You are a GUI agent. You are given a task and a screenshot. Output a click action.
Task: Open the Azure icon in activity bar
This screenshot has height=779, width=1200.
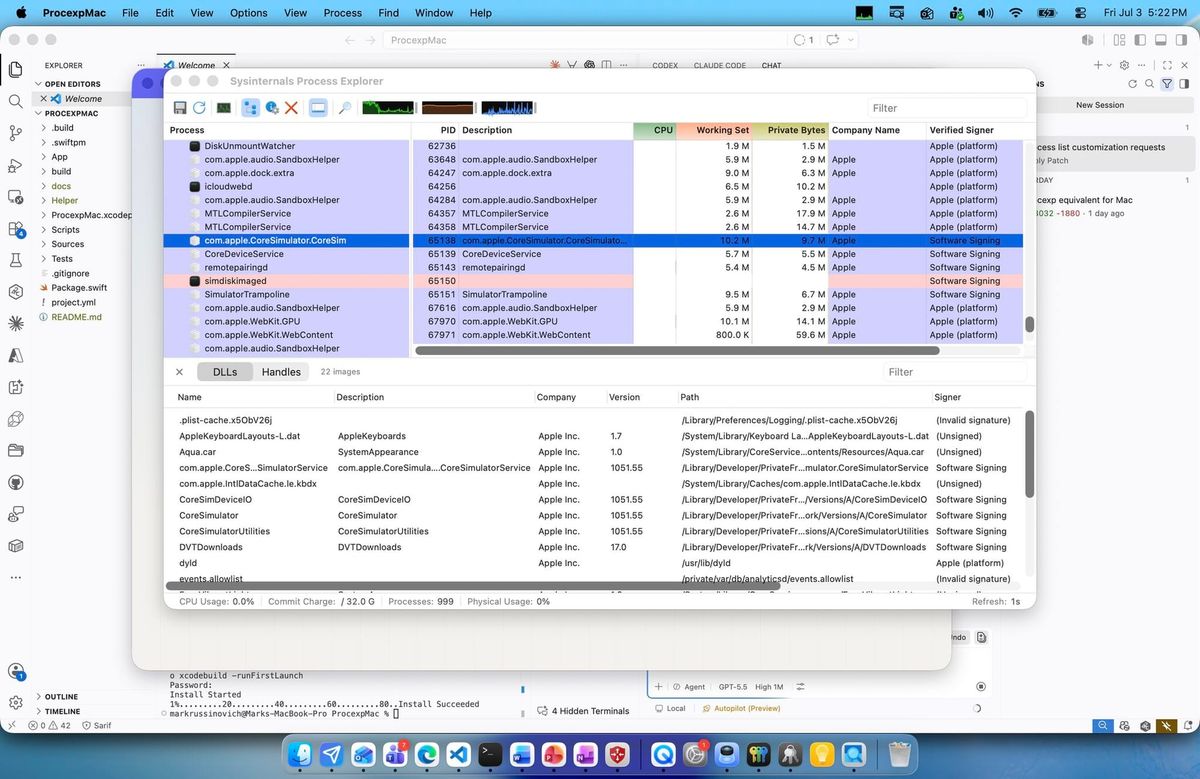[x=15, y=355]
